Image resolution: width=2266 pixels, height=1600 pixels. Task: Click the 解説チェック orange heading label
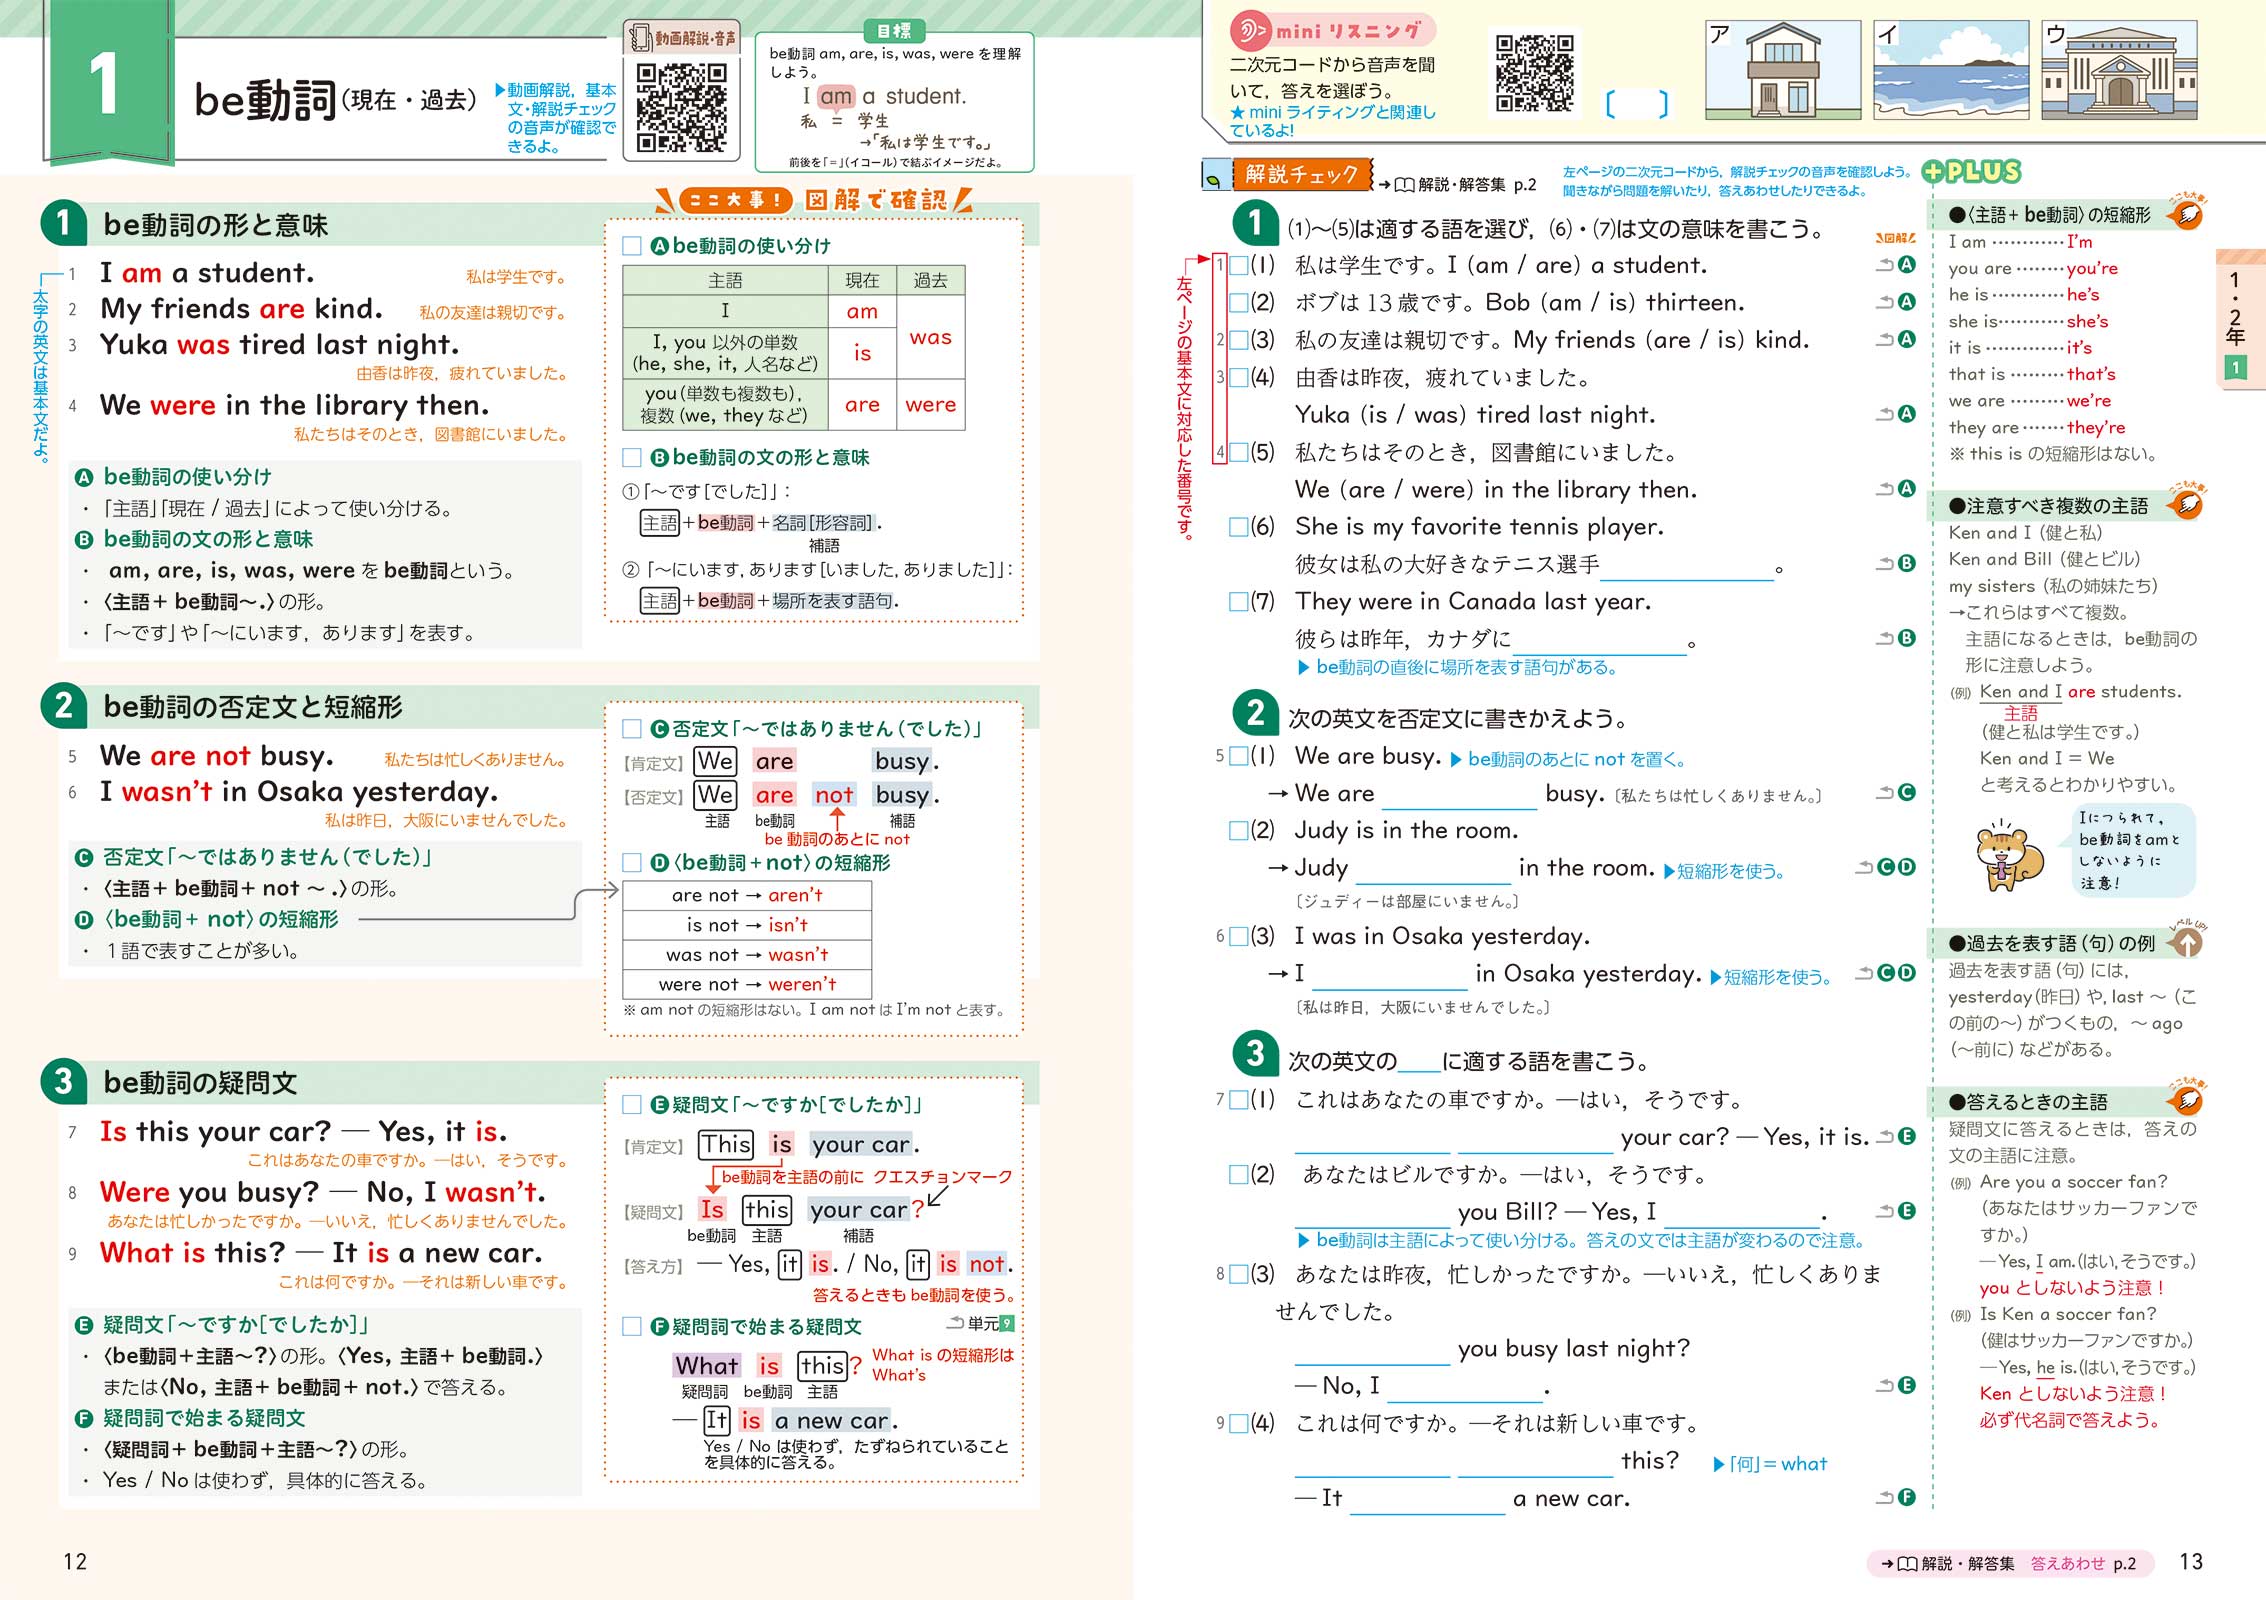tap(1301, 175)
